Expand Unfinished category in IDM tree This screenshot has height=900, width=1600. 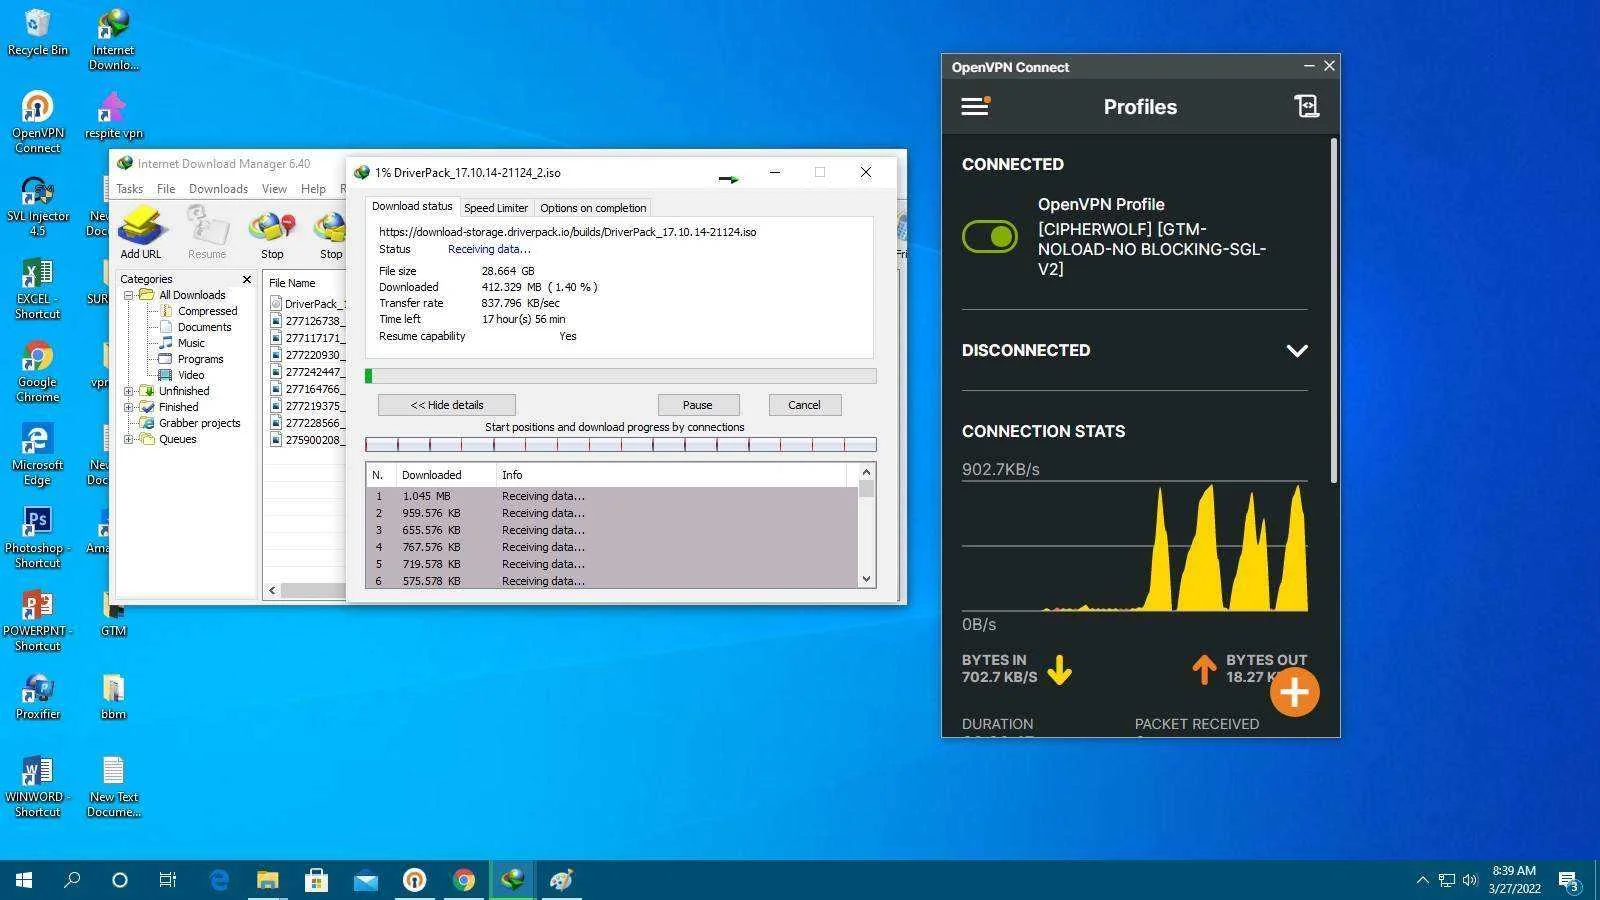pyautogui.click(x=128, y=391)
